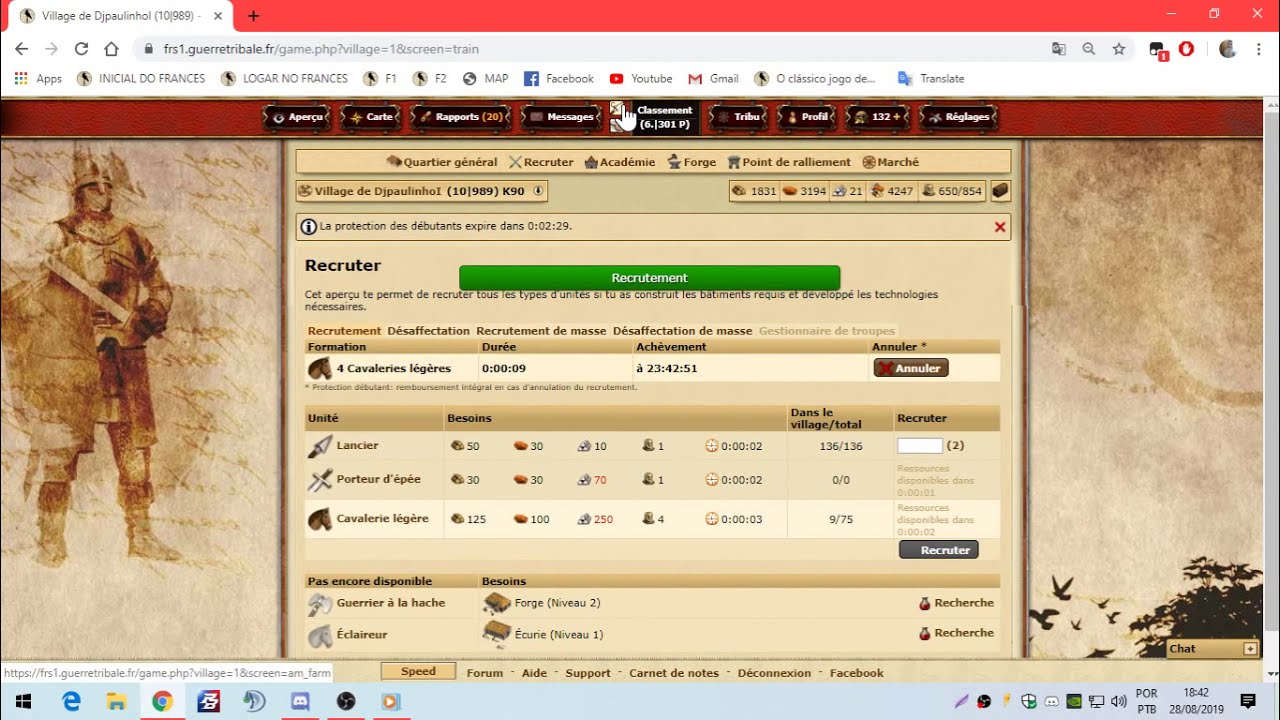
Task: Open Carnet de notes footer link
Action: 674,673
